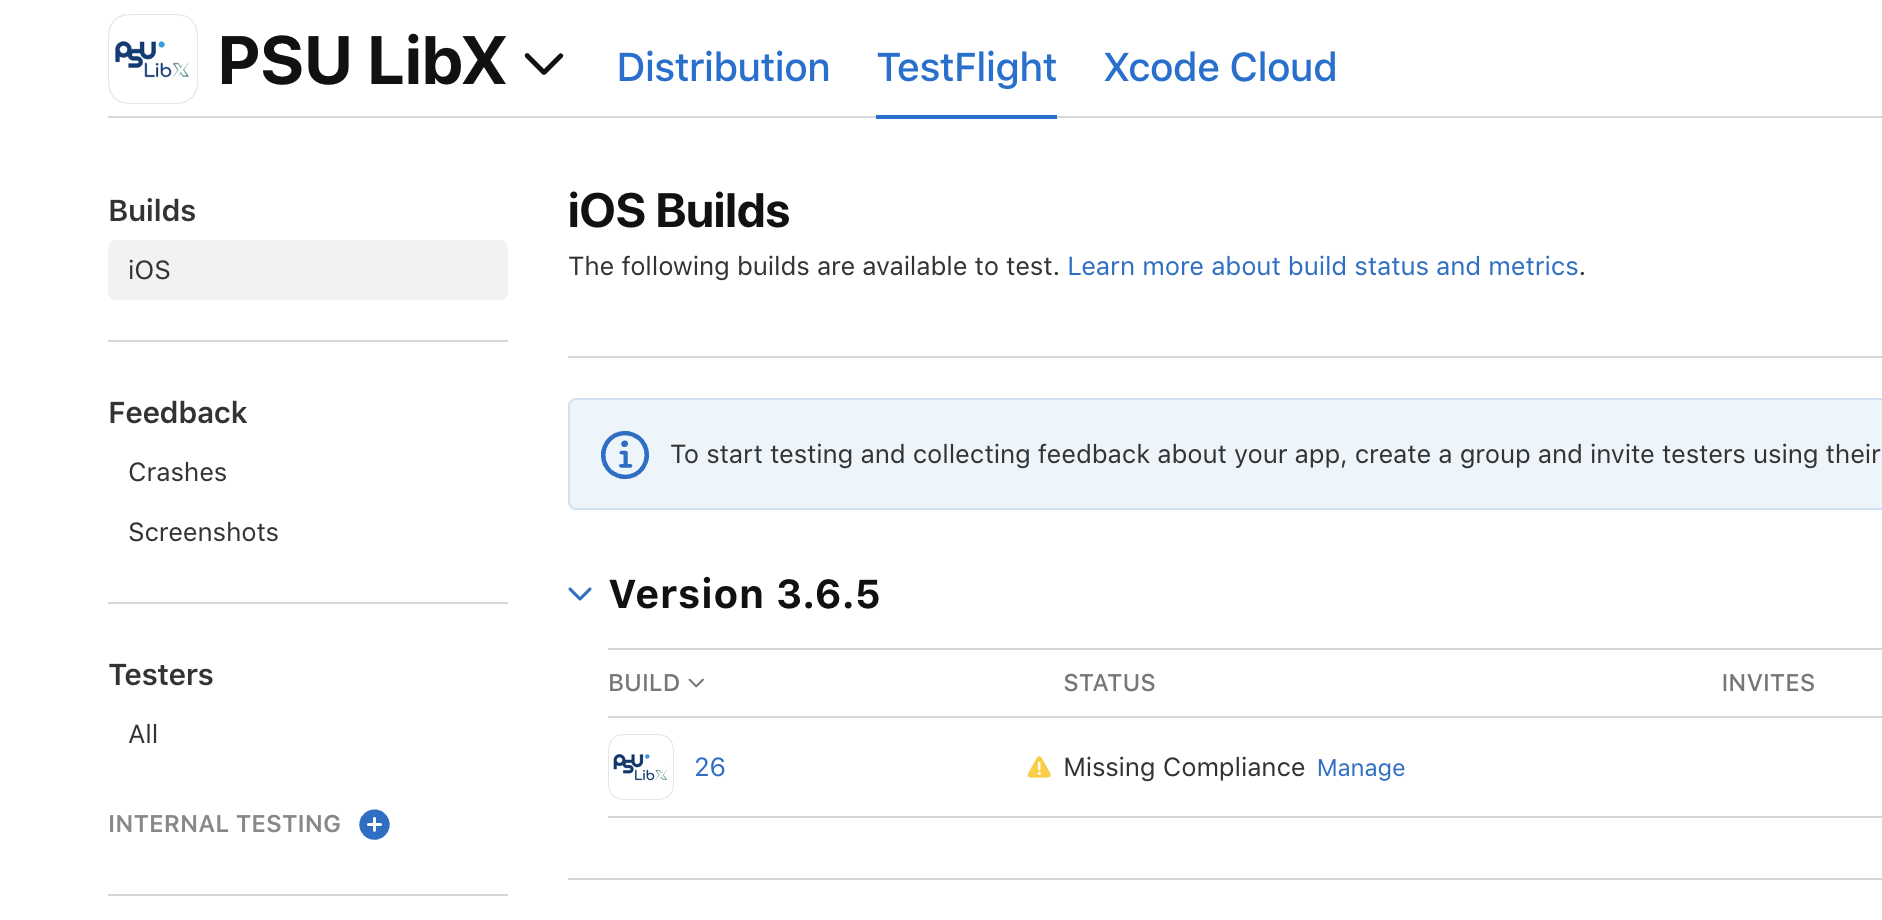Open the Internal Testing section
Image resolution: width=1882 pixels, height=920 pixels.
pyautogui.click(x=224, y=823)
